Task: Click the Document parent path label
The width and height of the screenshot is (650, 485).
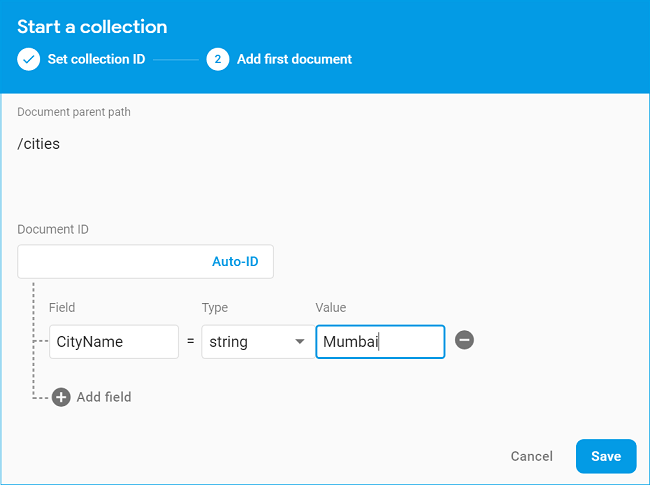Action: coord(74,112)
